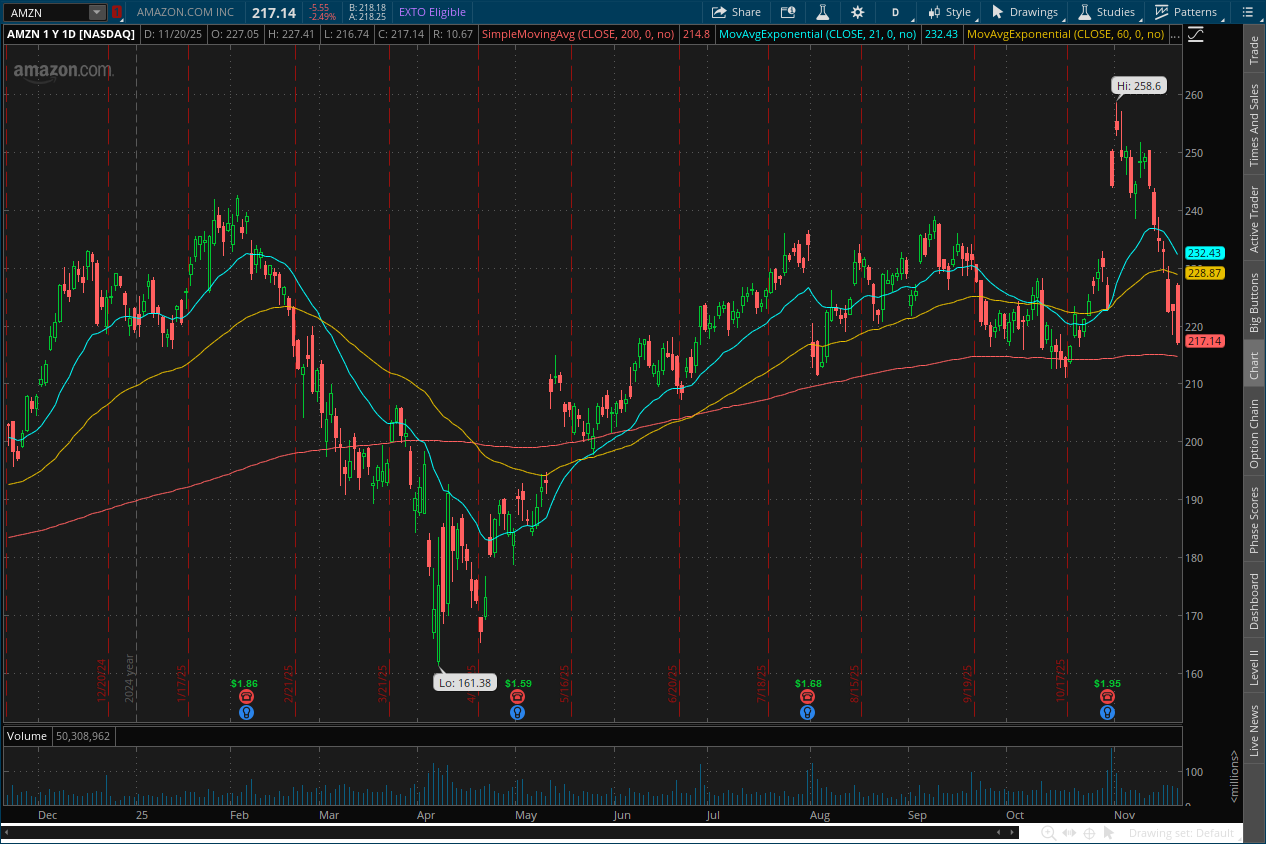Click the yellow 228.87 price-axis label
This screenshot has width=1266, height=844.
tap(1204, 273)
